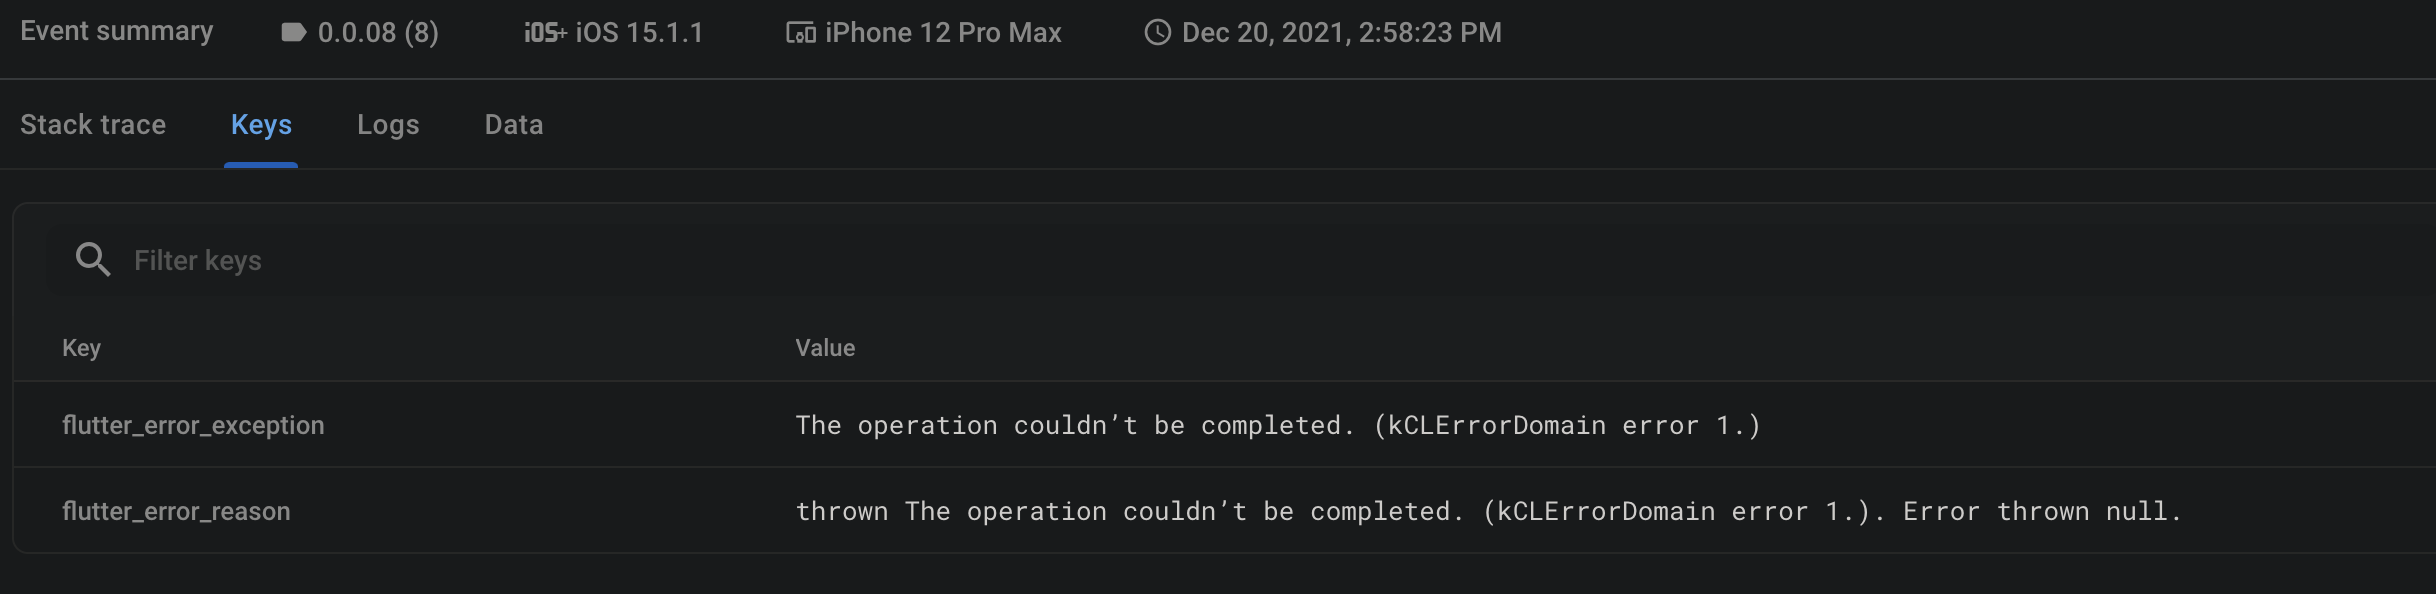This screenshot has height=594, width=2436.
Task: Click the version tag icon next to 0.0.08
Action: [292, 31]
